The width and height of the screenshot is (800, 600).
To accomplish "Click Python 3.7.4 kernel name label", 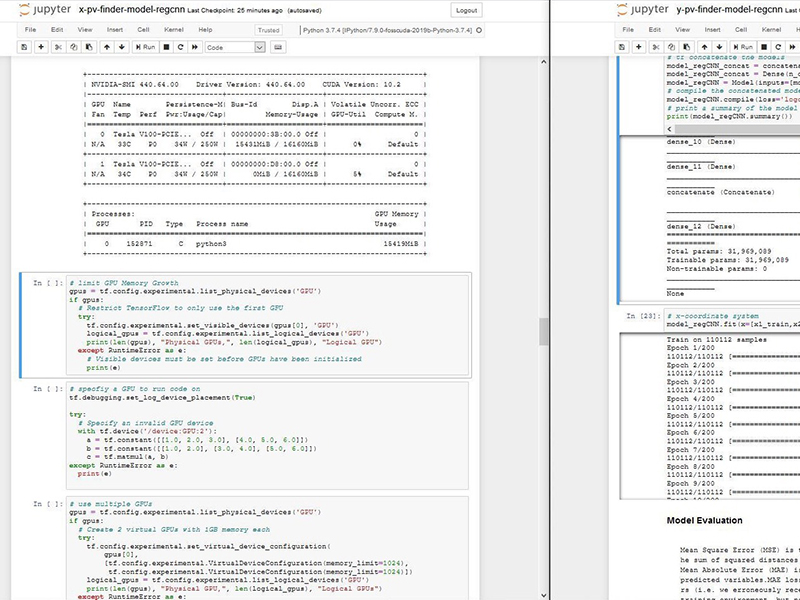I will (387, 30).
